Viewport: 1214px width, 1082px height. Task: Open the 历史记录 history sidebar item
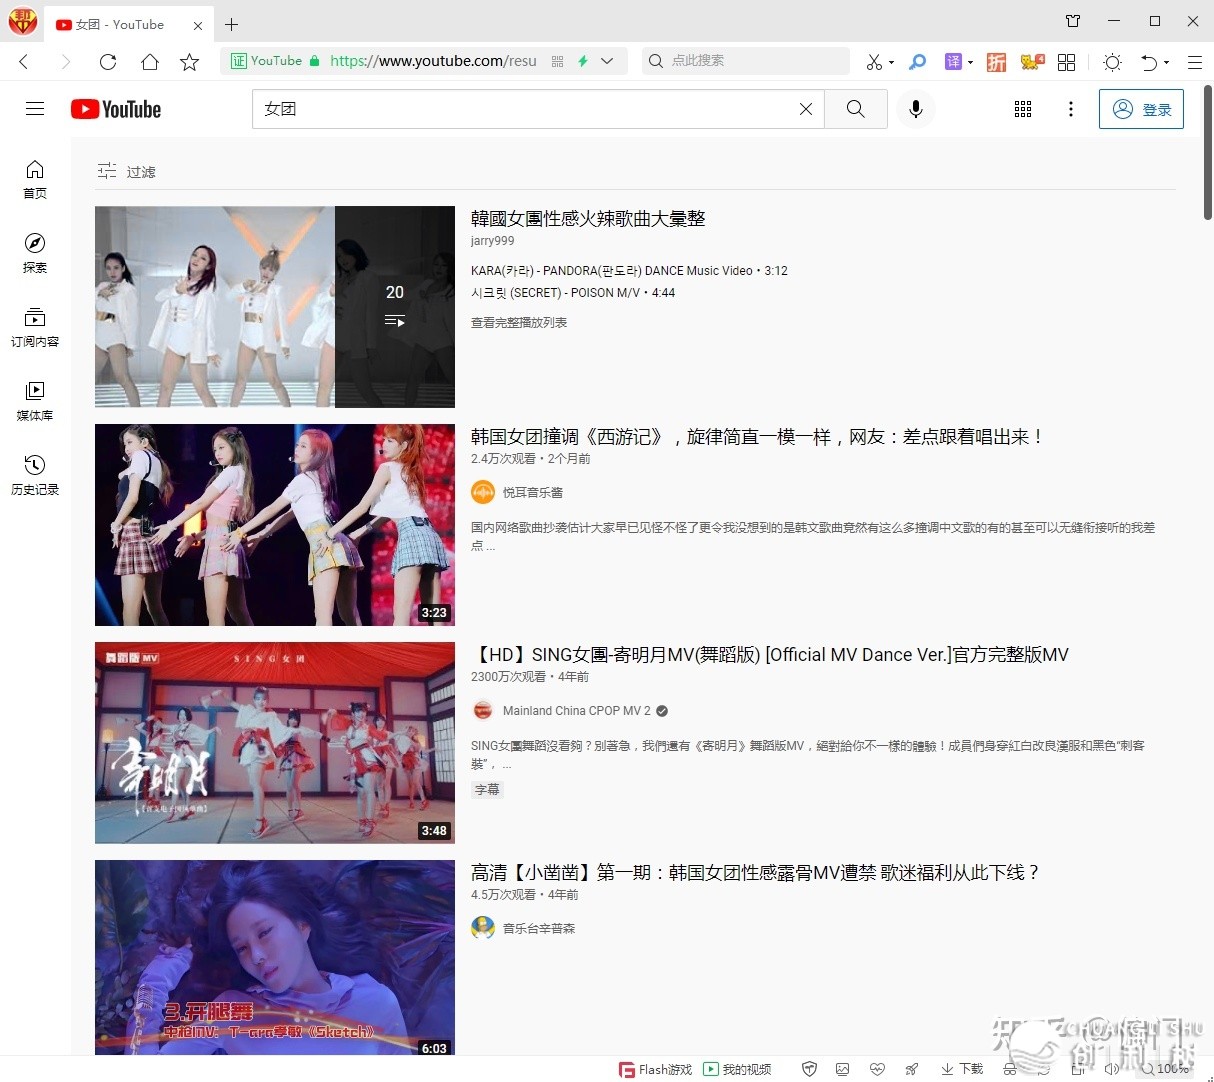[35, 475]
